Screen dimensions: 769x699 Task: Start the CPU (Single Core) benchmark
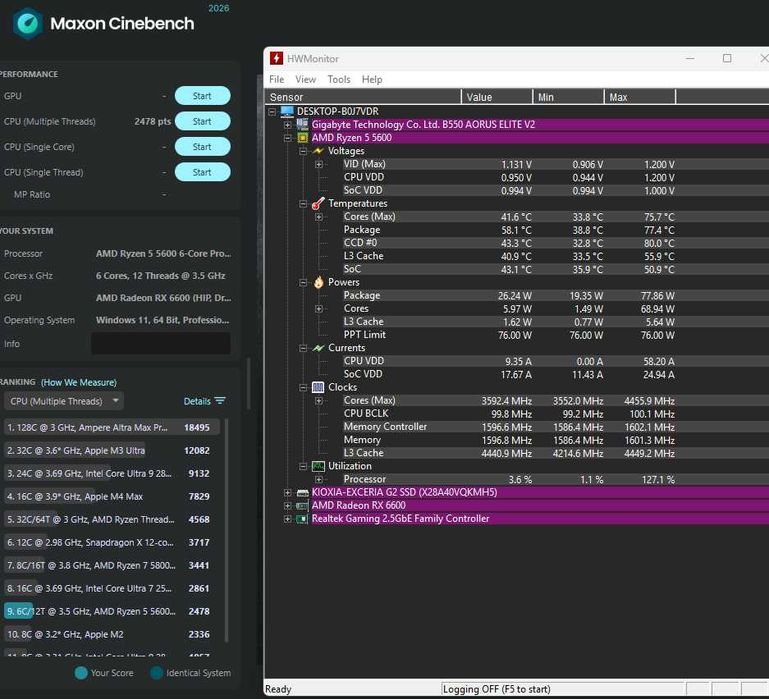[202, 147]
